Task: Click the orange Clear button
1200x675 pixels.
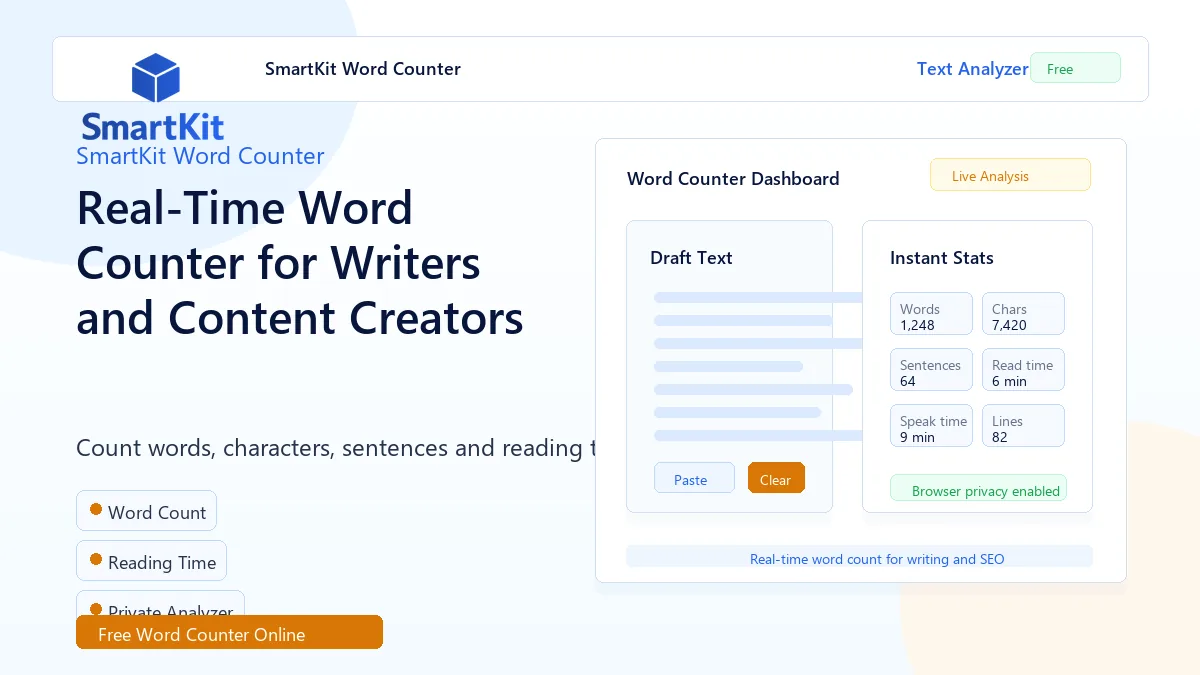Action: (x=776, y=478)
